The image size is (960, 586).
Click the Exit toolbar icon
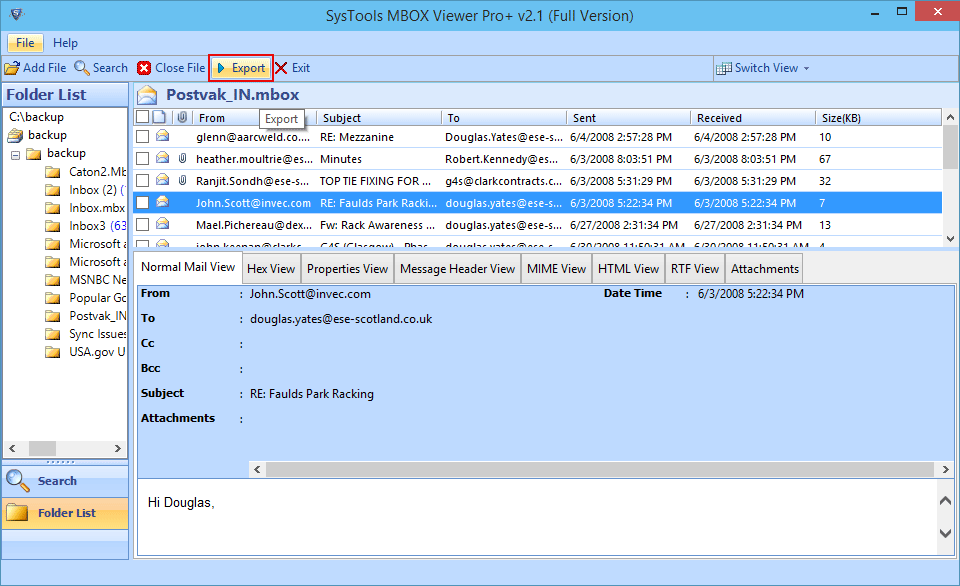281,68
